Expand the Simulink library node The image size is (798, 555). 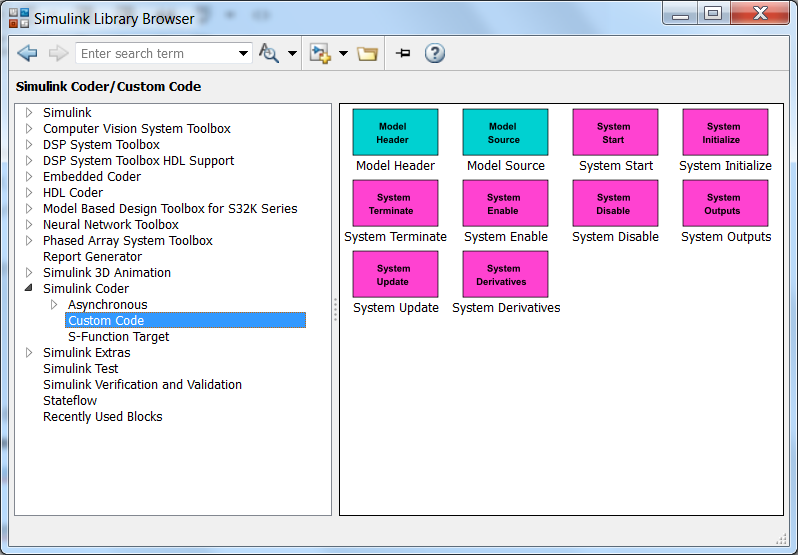tap(29, 112)
